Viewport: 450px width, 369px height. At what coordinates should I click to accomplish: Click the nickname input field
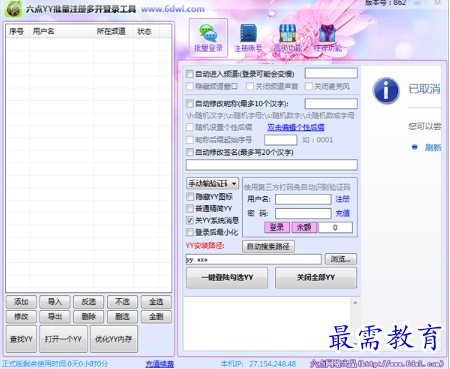331,104
